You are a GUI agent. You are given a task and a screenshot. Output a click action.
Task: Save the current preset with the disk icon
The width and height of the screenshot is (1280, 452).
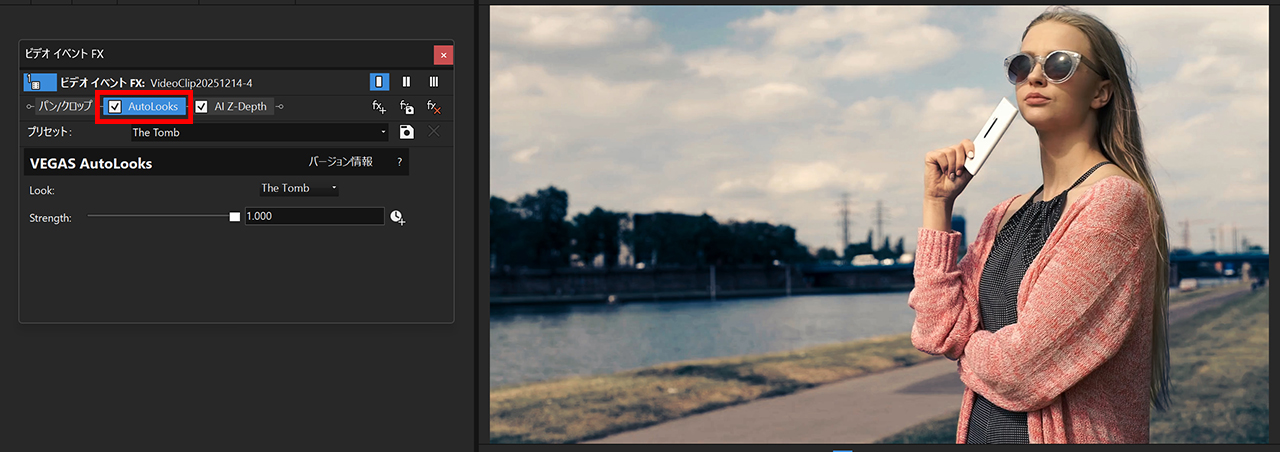click(407, 132)
